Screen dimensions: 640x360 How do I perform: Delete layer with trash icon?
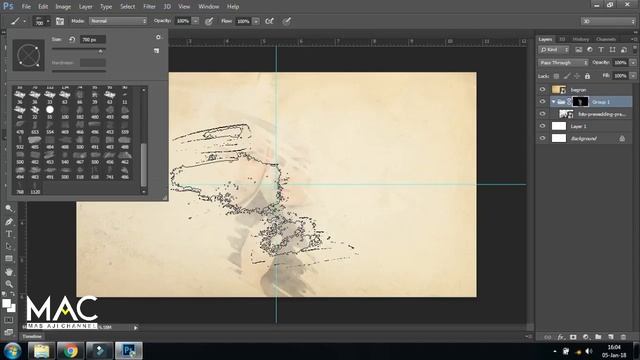[623, 337]
